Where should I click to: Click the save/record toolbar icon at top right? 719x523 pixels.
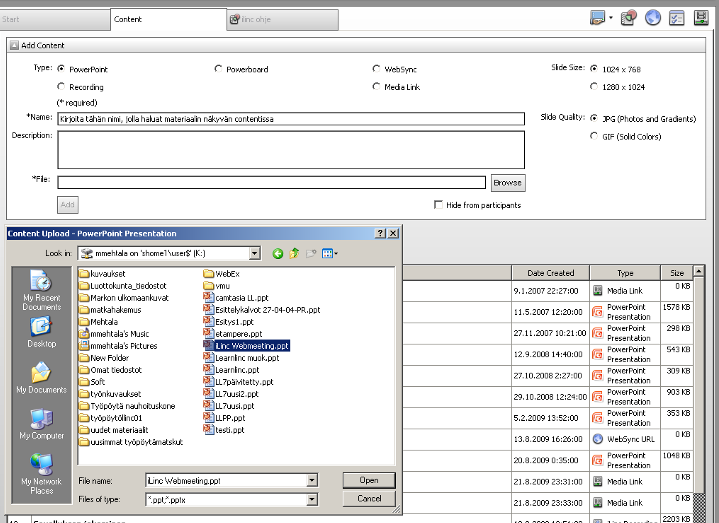click(x=701, y=18)
